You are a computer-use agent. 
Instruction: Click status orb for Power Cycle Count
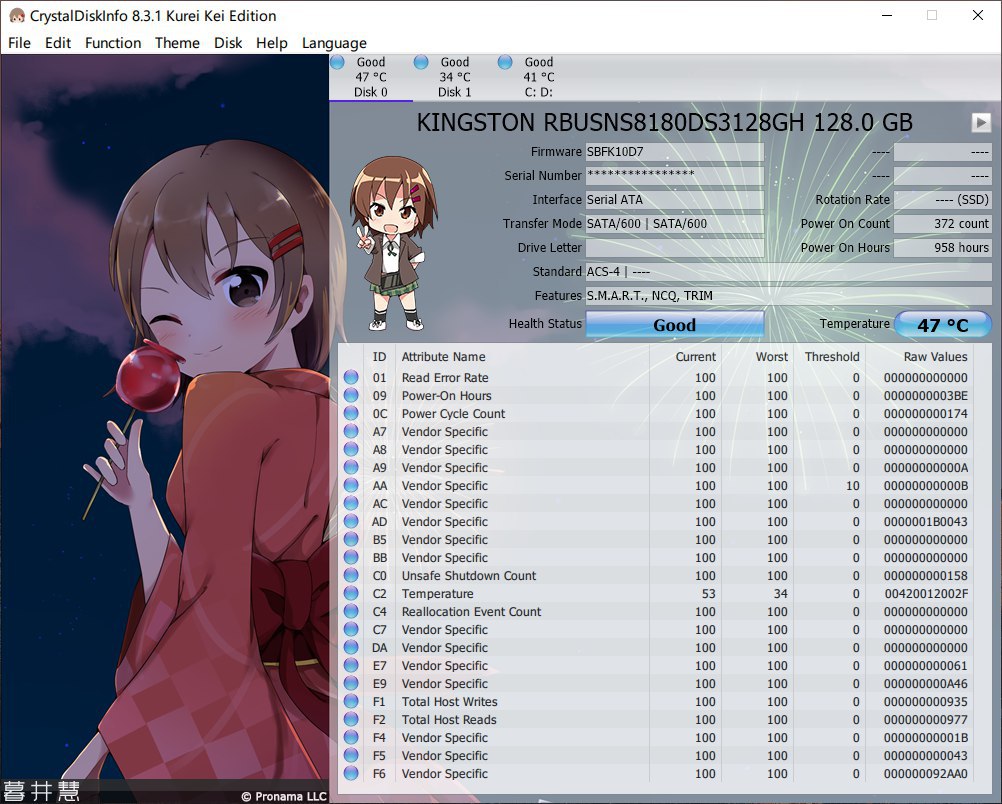[351, 413]
